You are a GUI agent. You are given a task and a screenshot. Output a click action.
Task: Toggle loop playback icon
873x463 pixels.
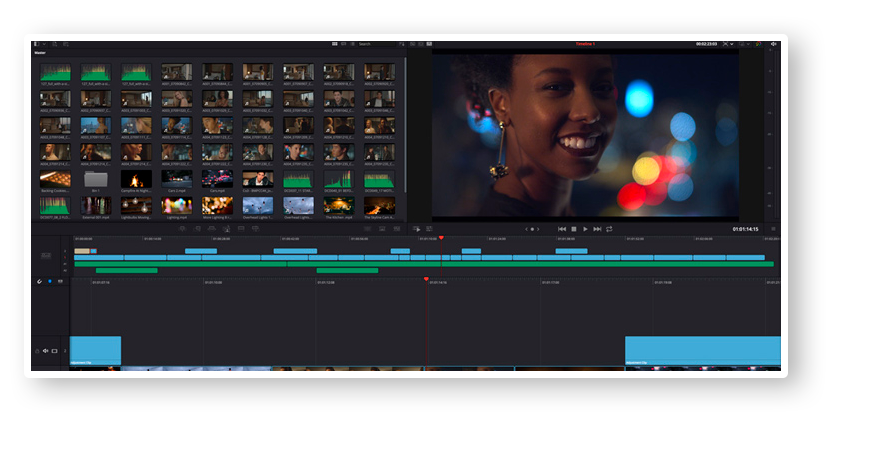coord(609,229)
